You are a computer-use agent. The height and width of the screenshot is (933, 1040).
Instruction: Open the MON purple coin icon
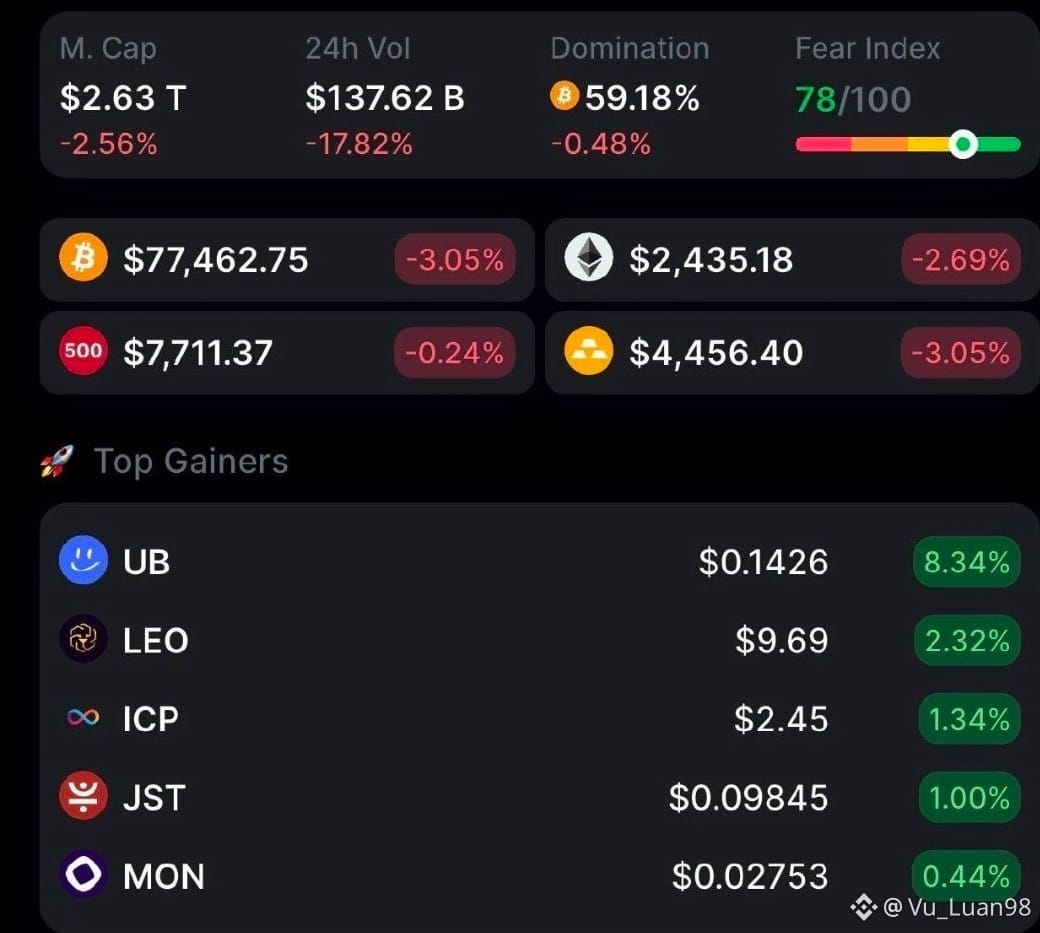(84, 875)
